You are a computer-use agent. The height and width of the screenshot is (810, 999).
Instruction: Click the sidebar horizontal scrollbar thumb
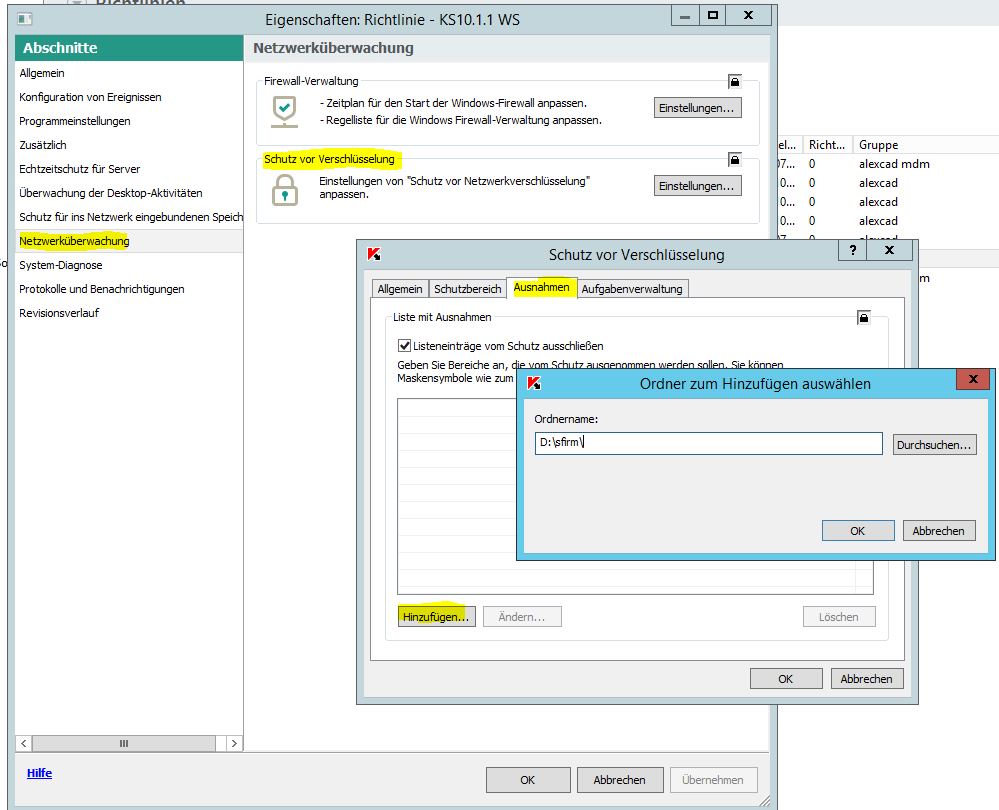(124, 743)
